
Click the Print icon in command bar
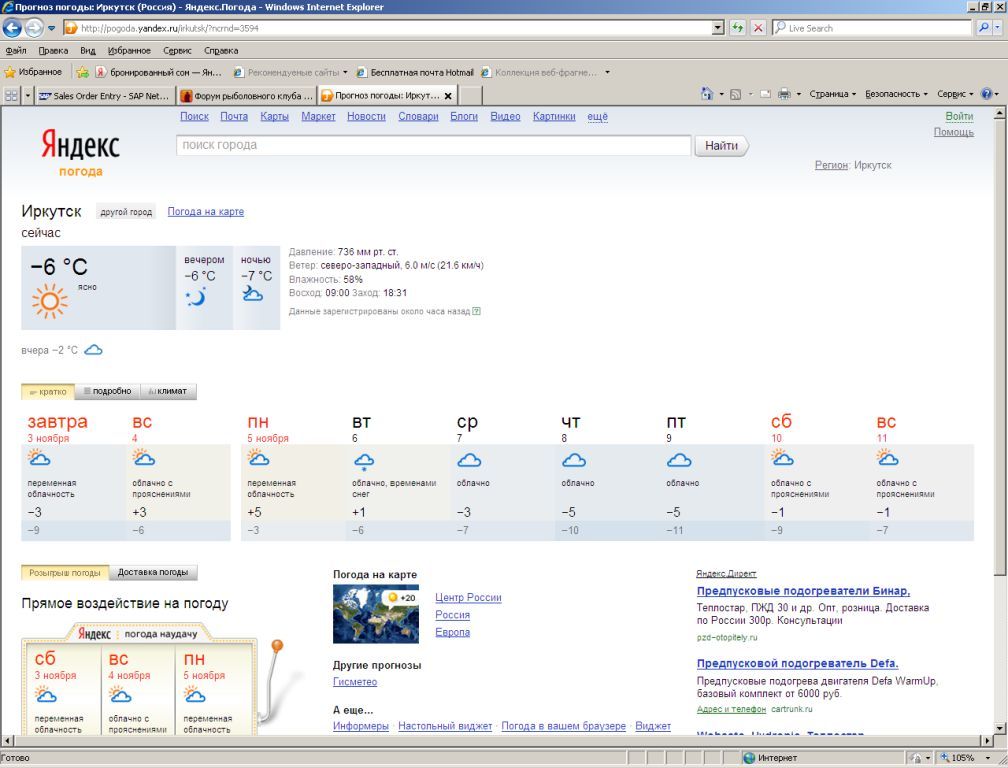tap(784, 94)
